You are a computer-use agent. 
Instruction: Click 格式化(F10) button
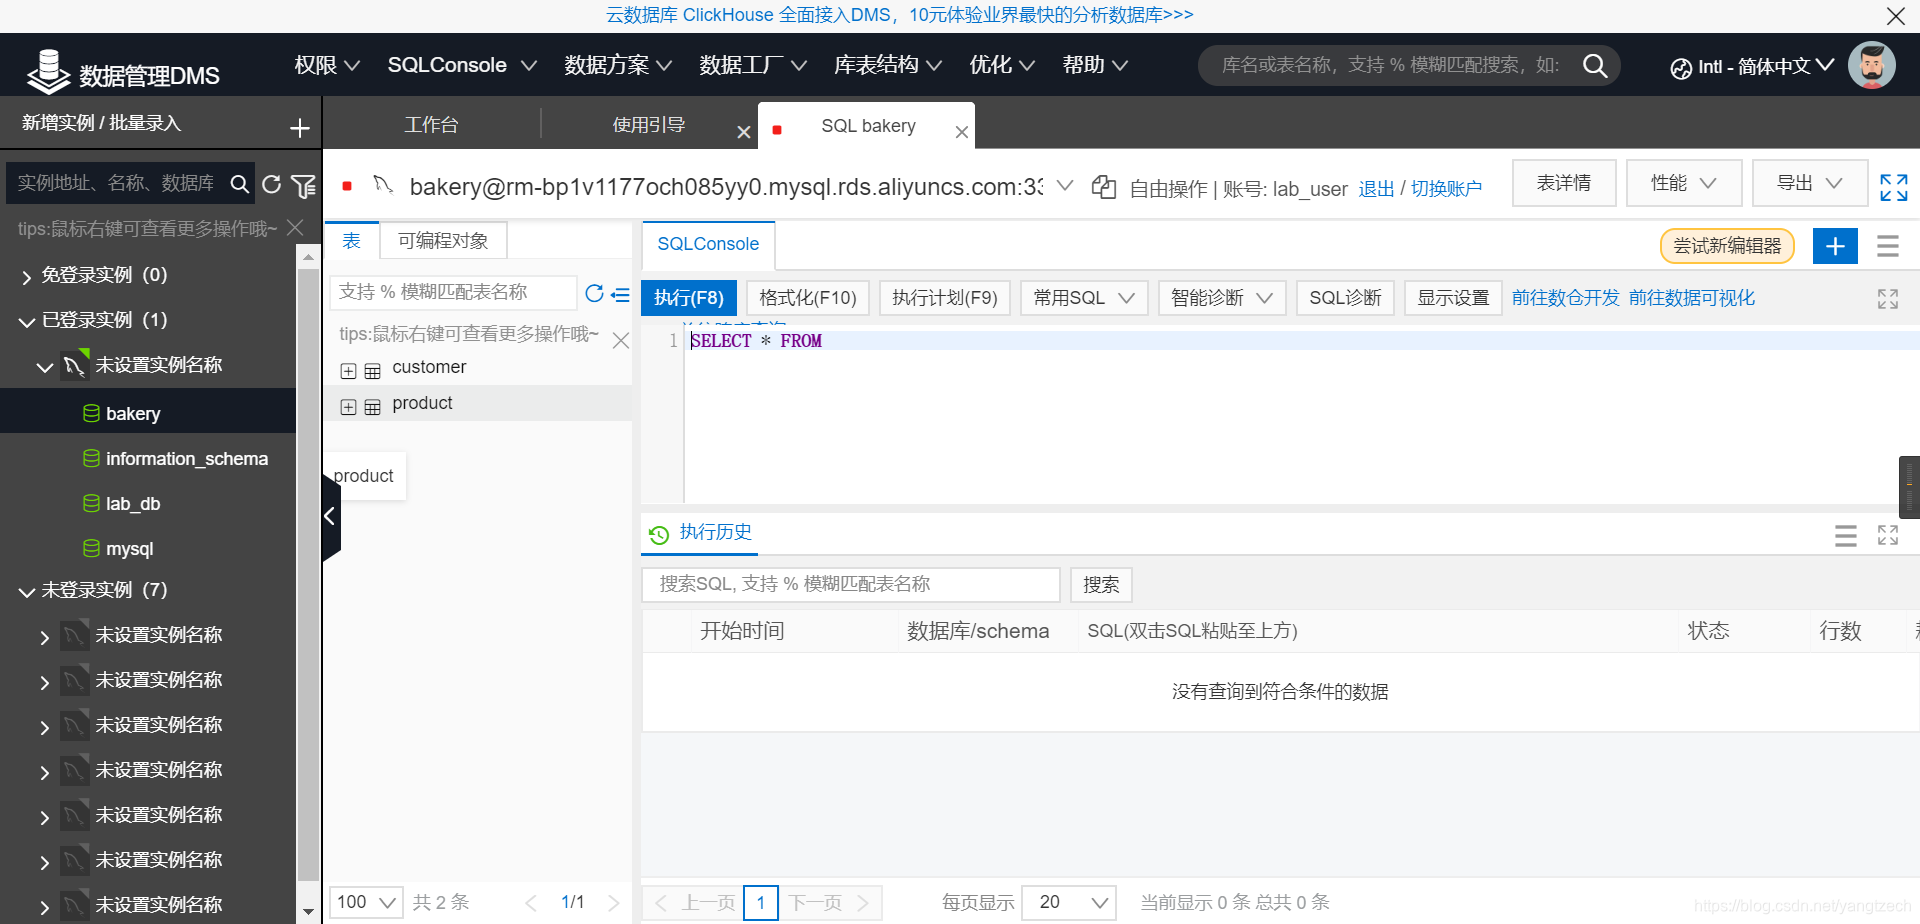pyautogui.click(x=808, y=298)
